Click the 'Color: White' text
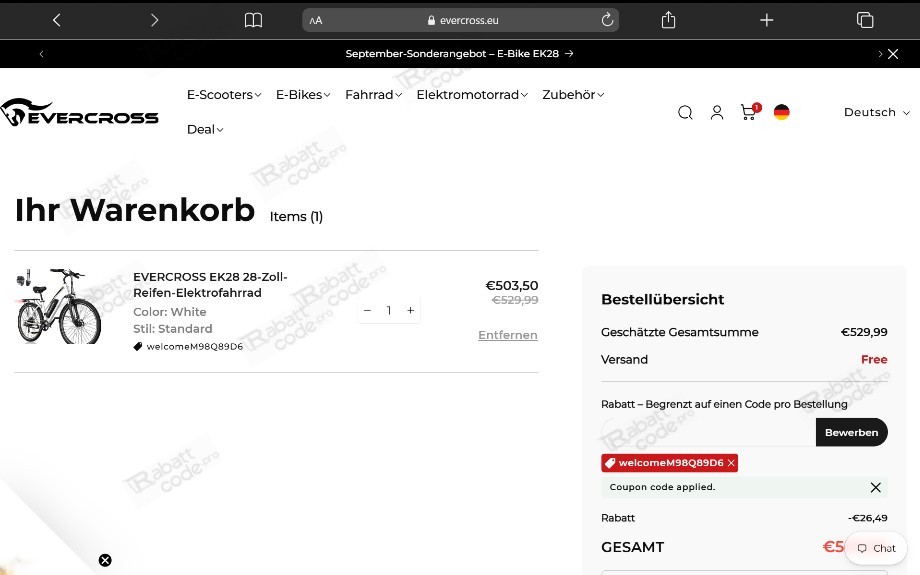This screenshot has width=920, height=575. pyautogui.click(x=170, y=312)
